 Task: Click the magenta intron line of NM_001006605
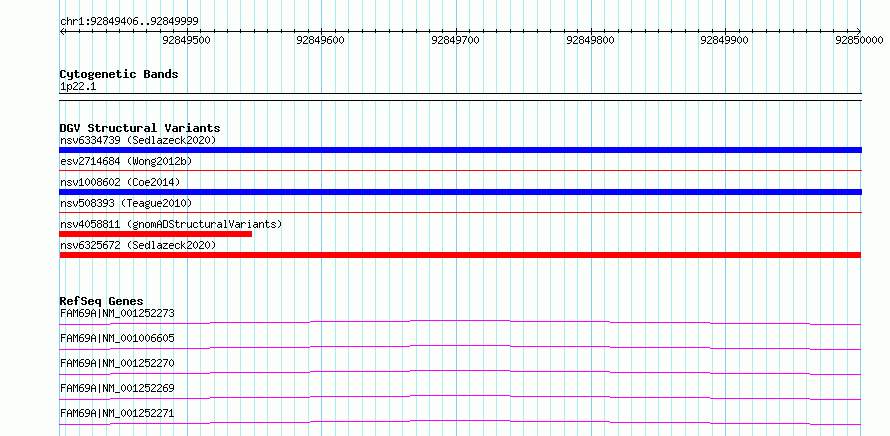coord(460,346)
